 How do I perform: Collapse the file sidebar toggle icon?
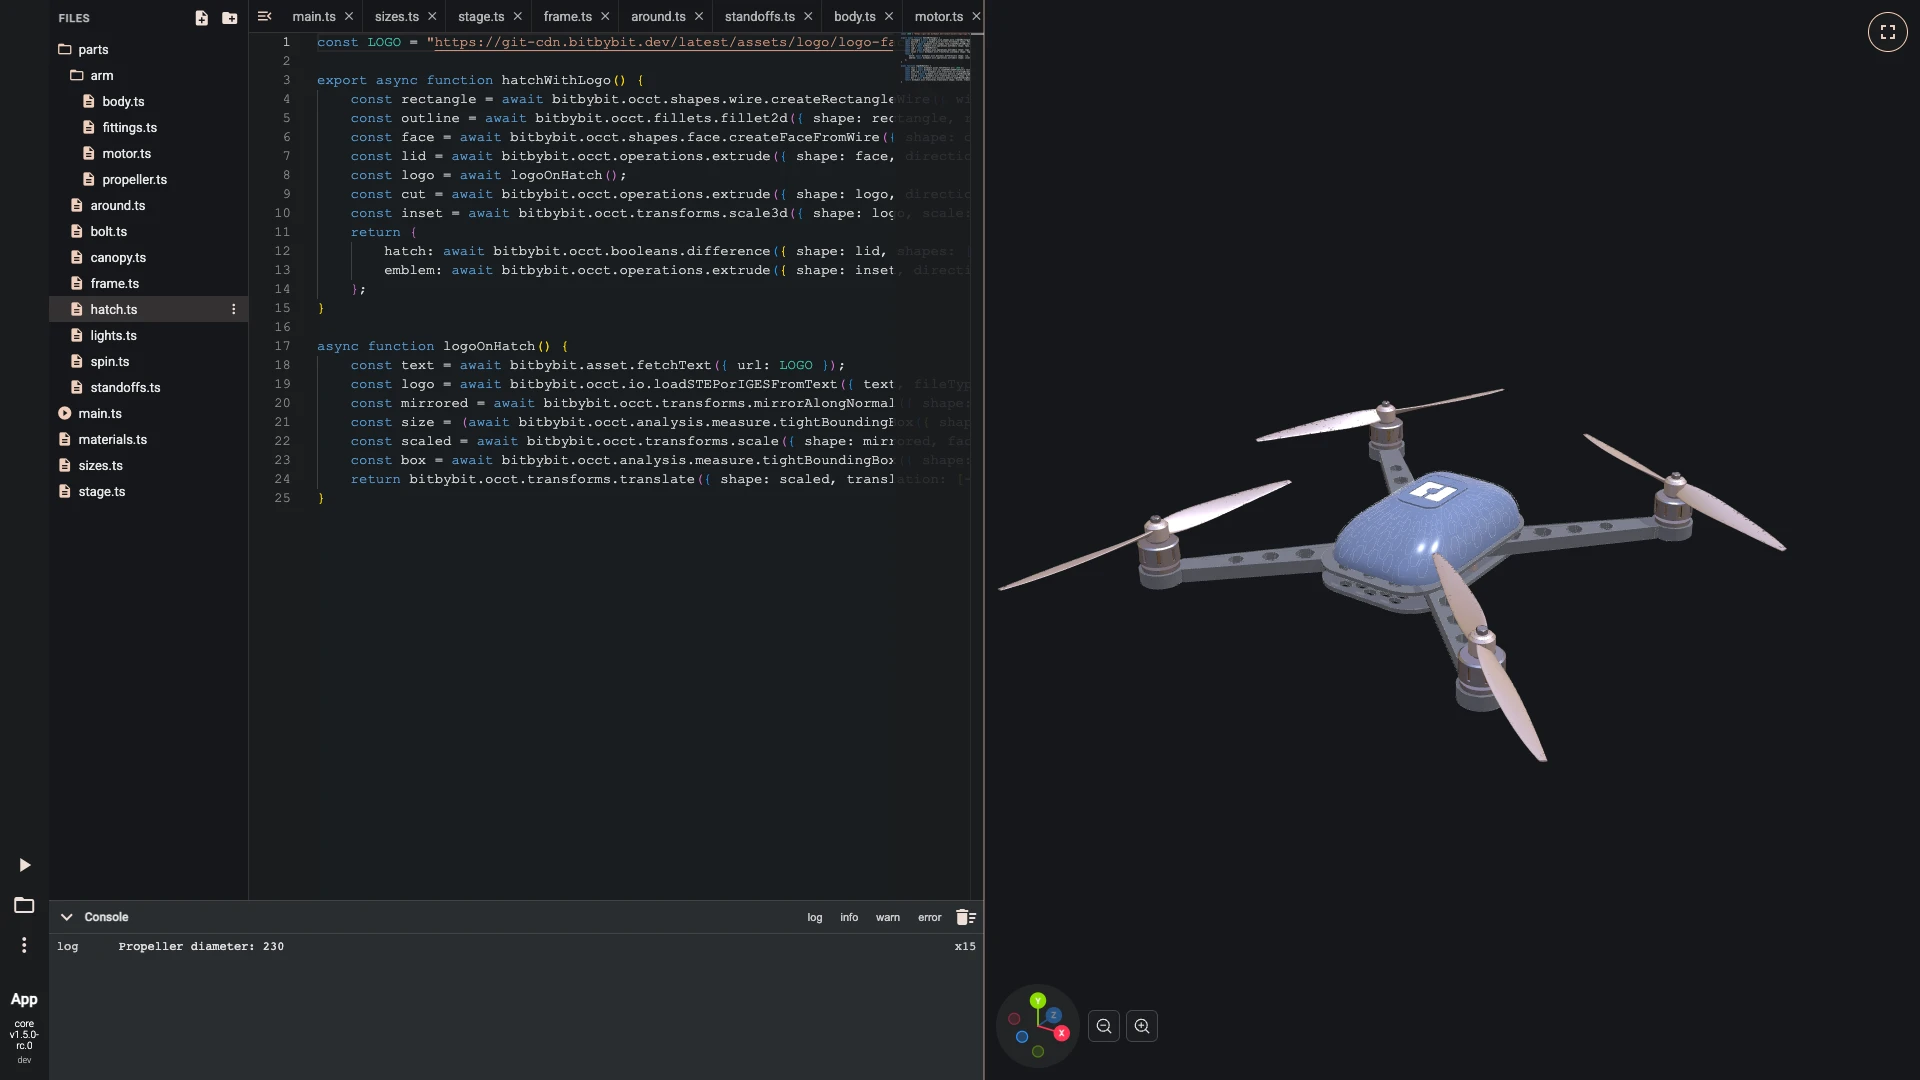point(265,16)
